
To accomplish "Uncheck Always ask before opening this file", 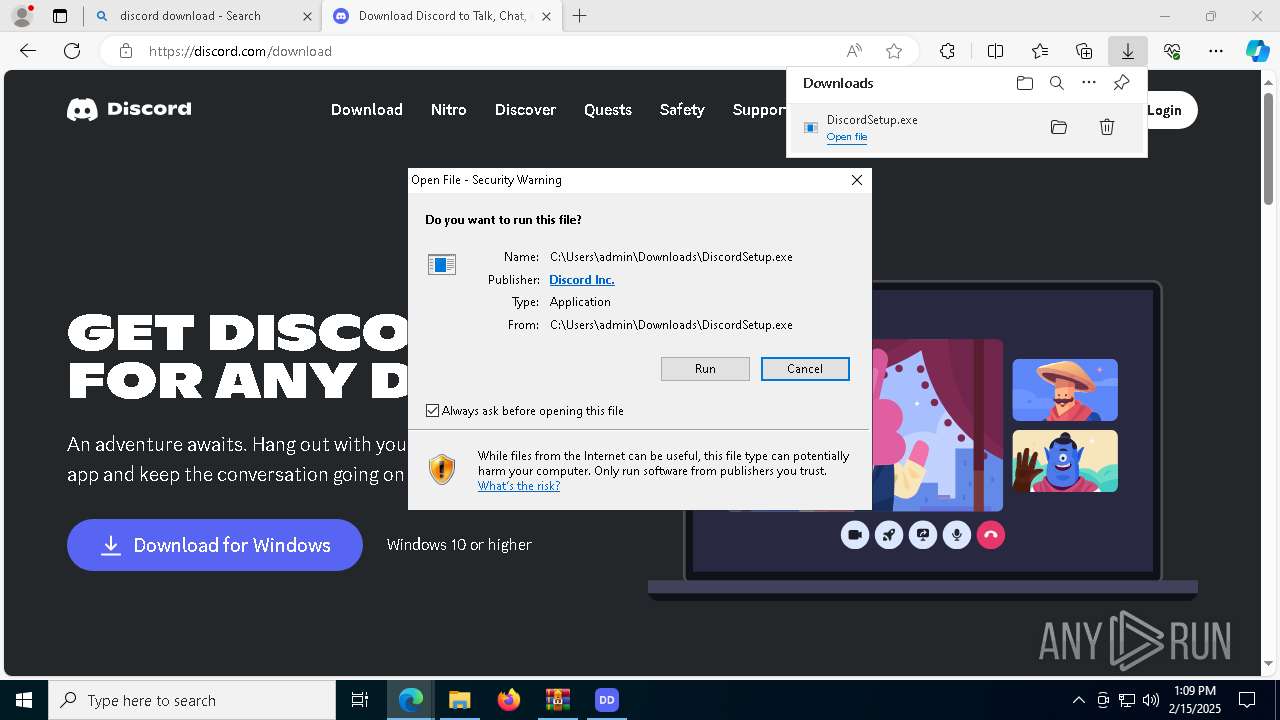I will click(433, 411).
